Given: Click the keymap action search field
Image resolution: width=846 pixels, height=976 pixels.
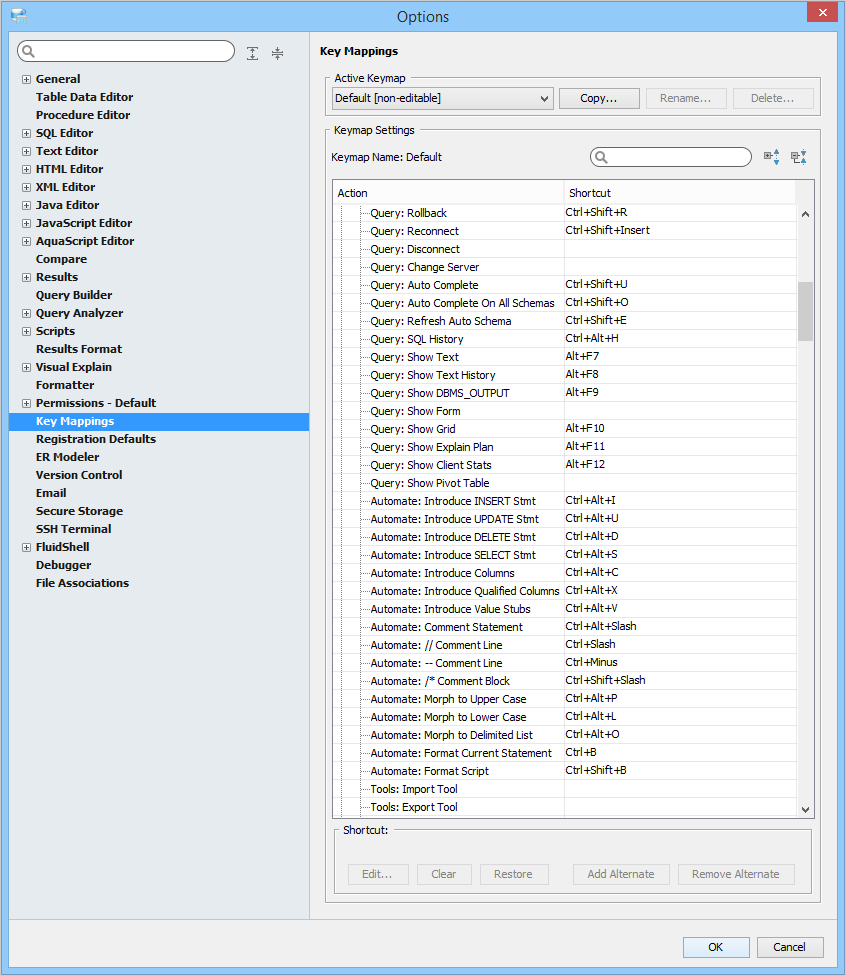Looking at the screenshot, I should click(671, 157).
